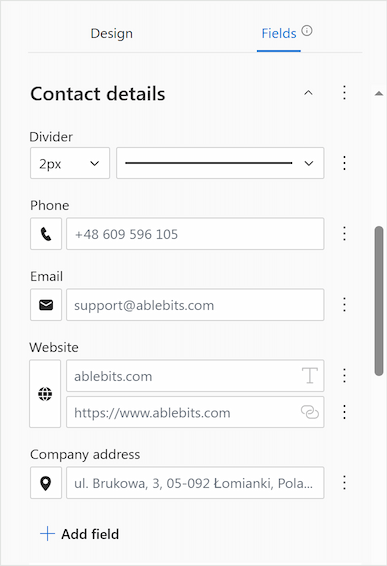The width and height of the screenshot is (387, 566).
Task: Click the Add field button
Action: pos(79,534)
